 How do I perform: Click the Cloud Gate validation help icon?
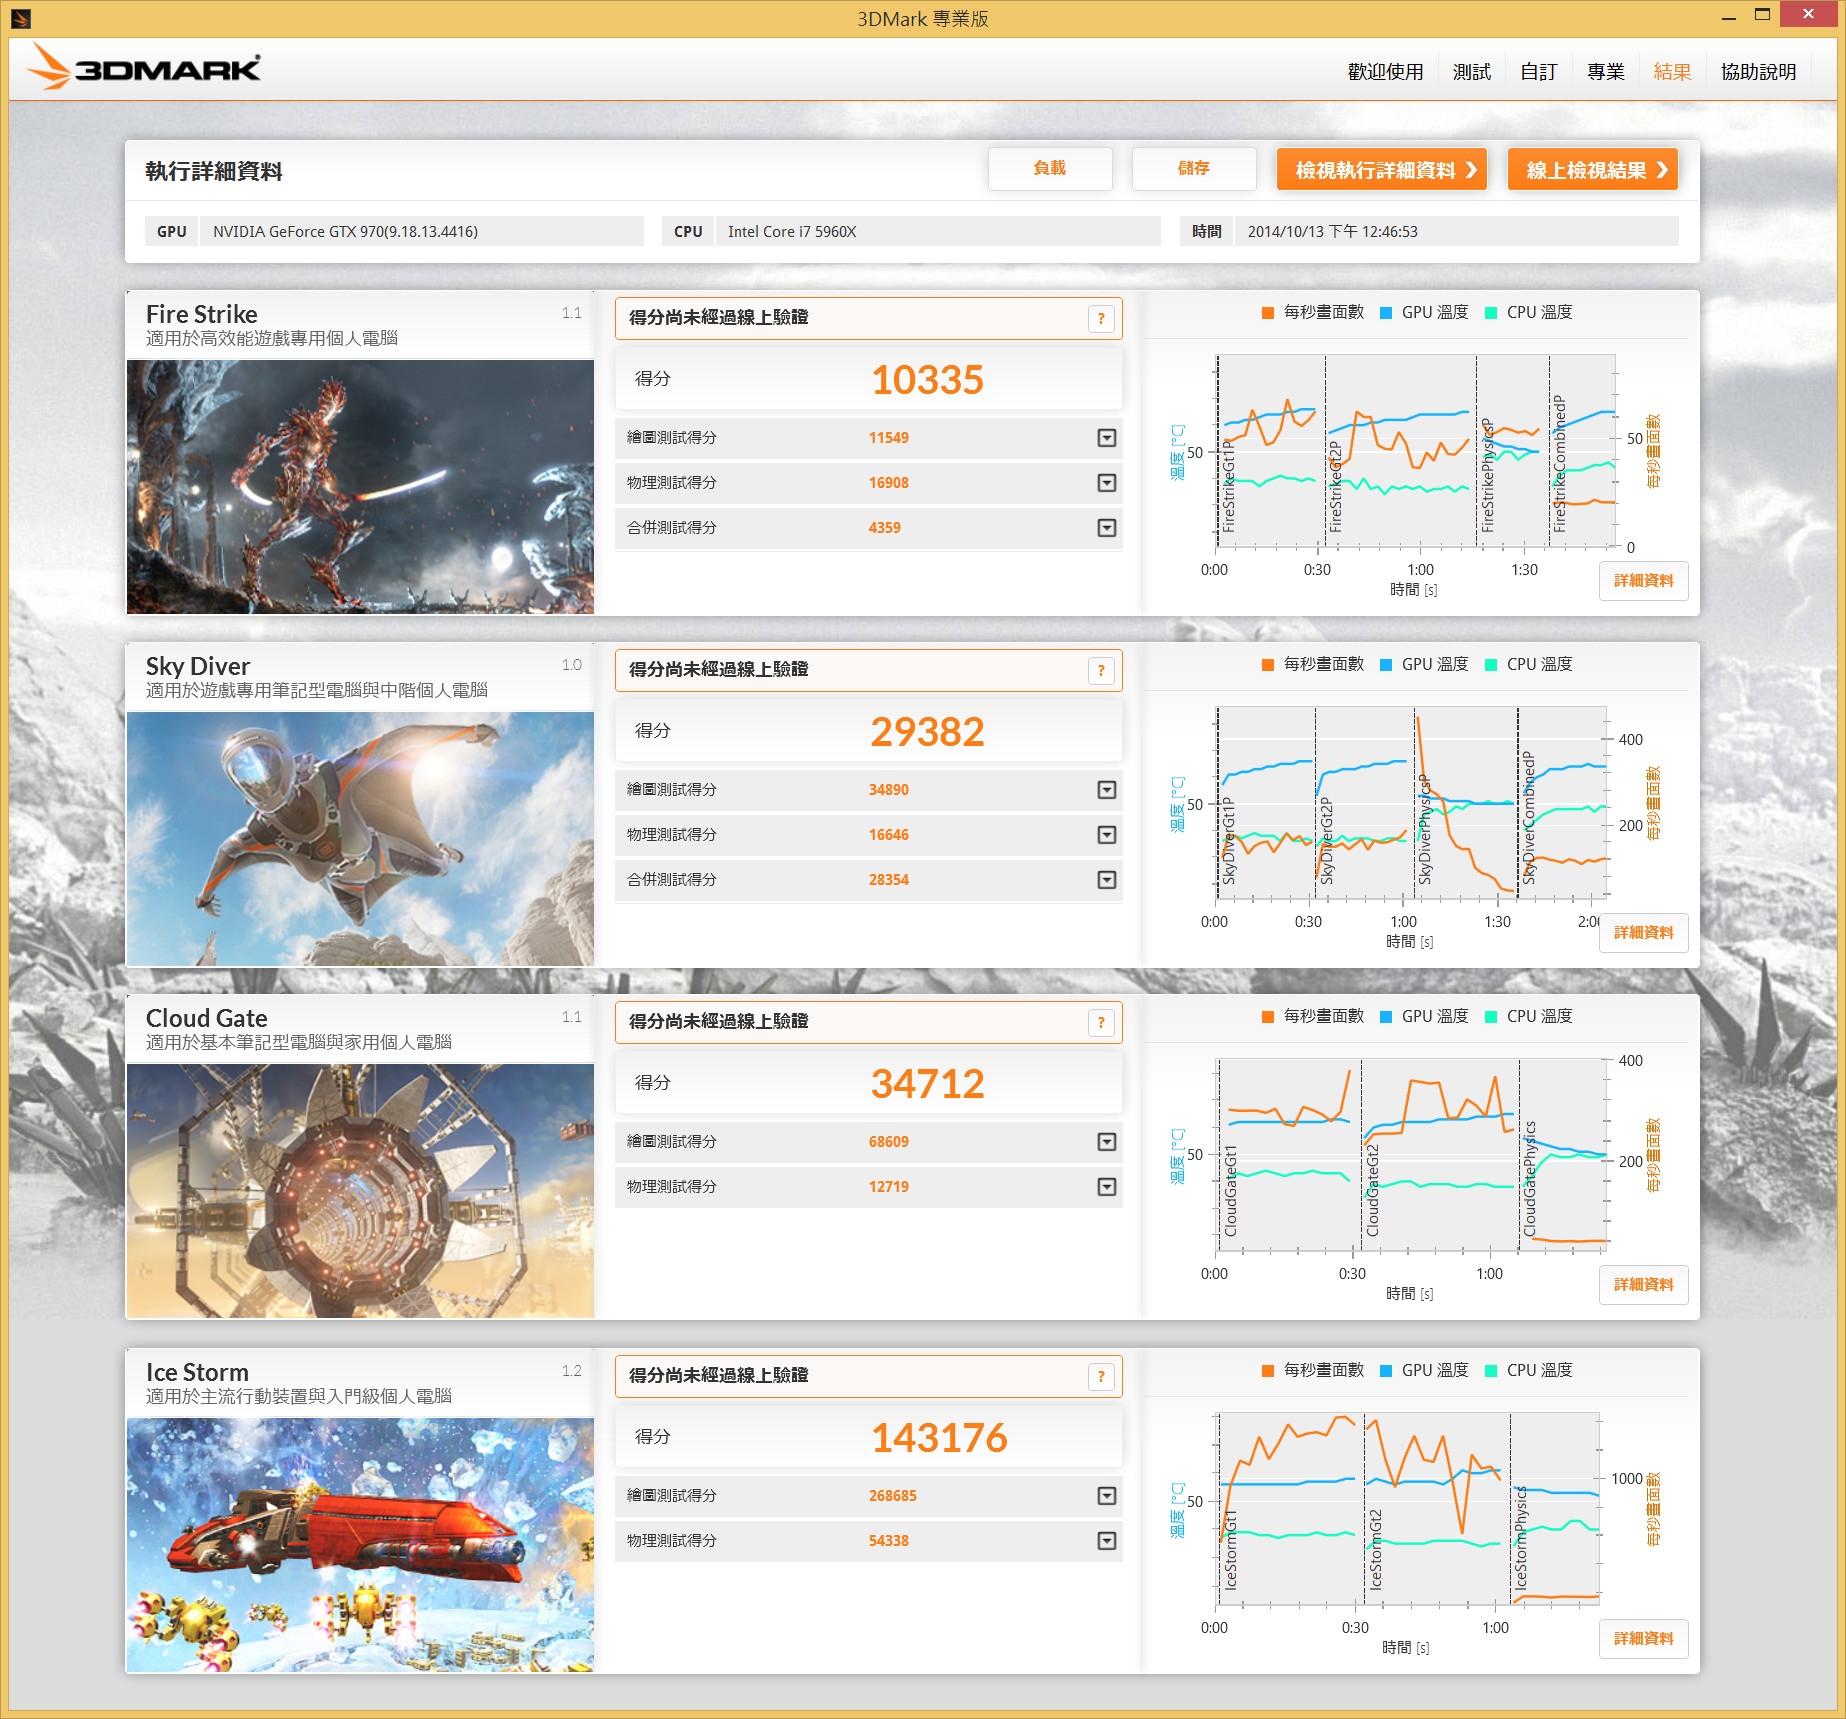[1101, 1023]
